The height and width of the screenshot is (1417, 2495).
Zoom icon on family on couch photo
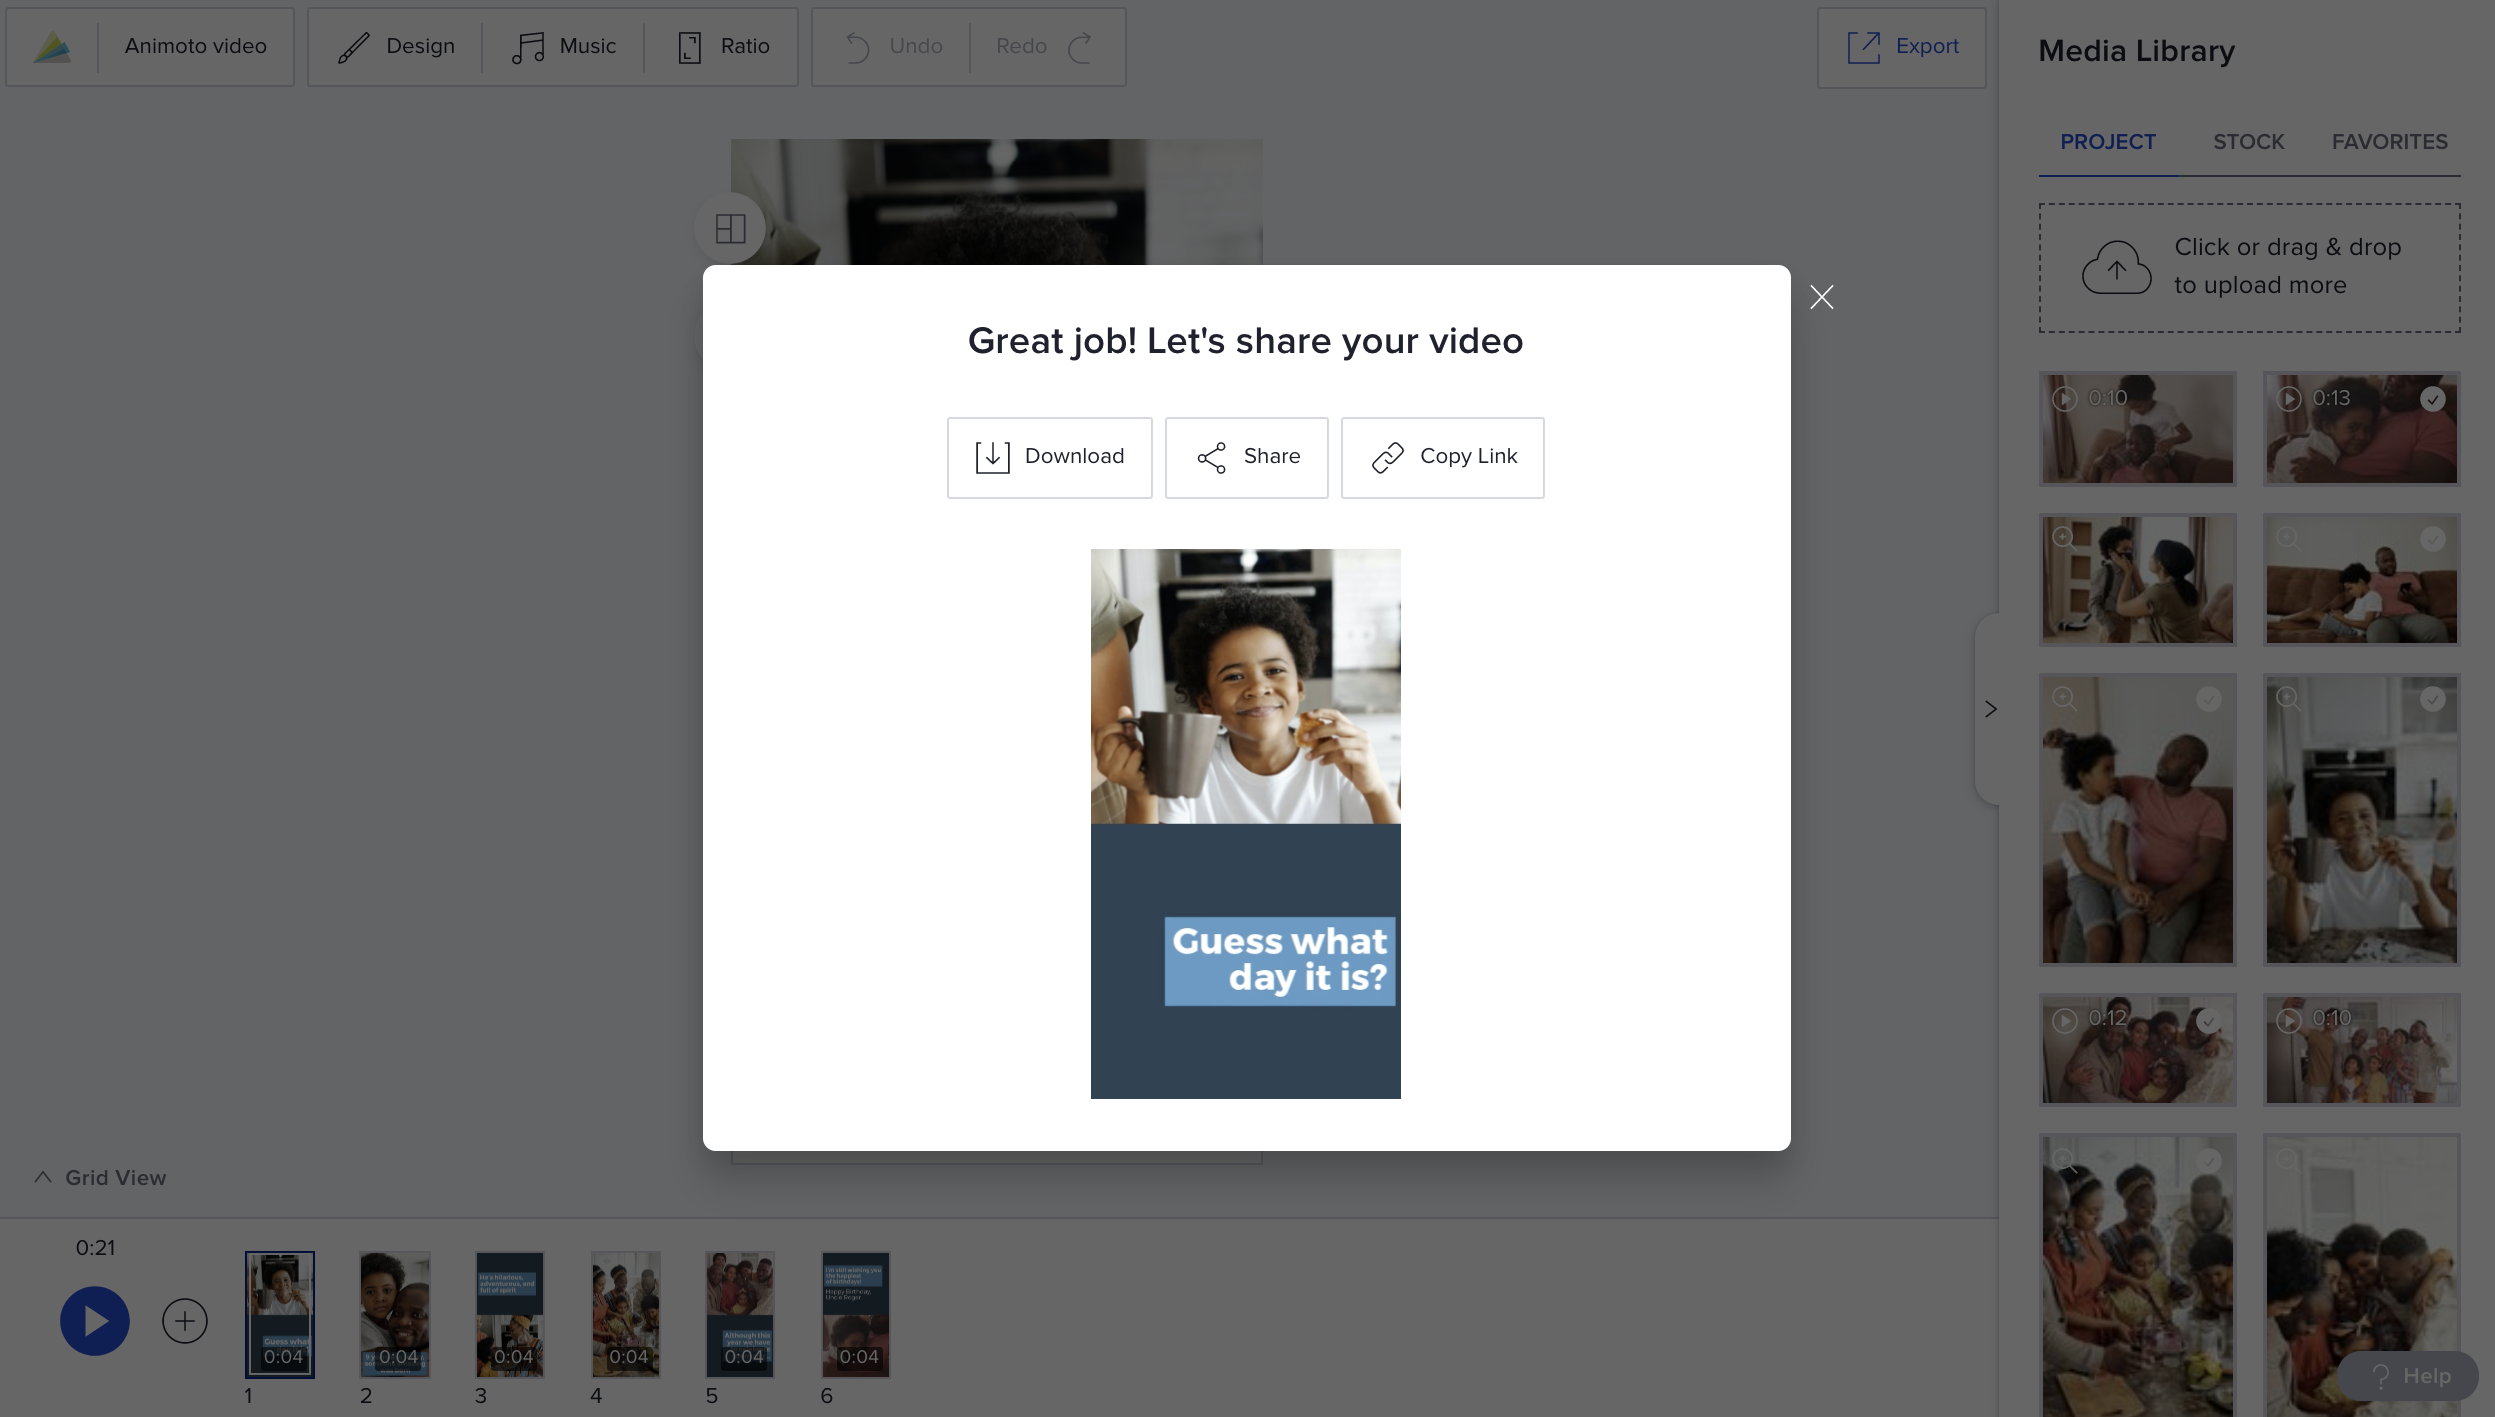(2288, 538)
